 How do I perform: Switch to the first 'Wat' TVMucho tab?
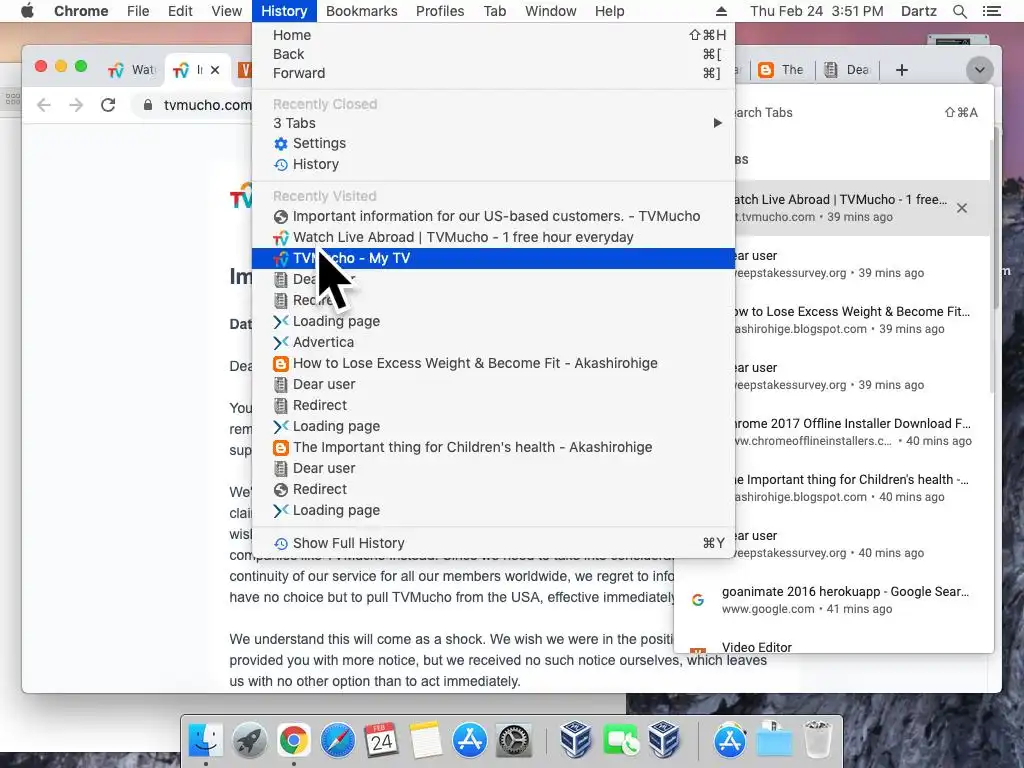(133, 70)
